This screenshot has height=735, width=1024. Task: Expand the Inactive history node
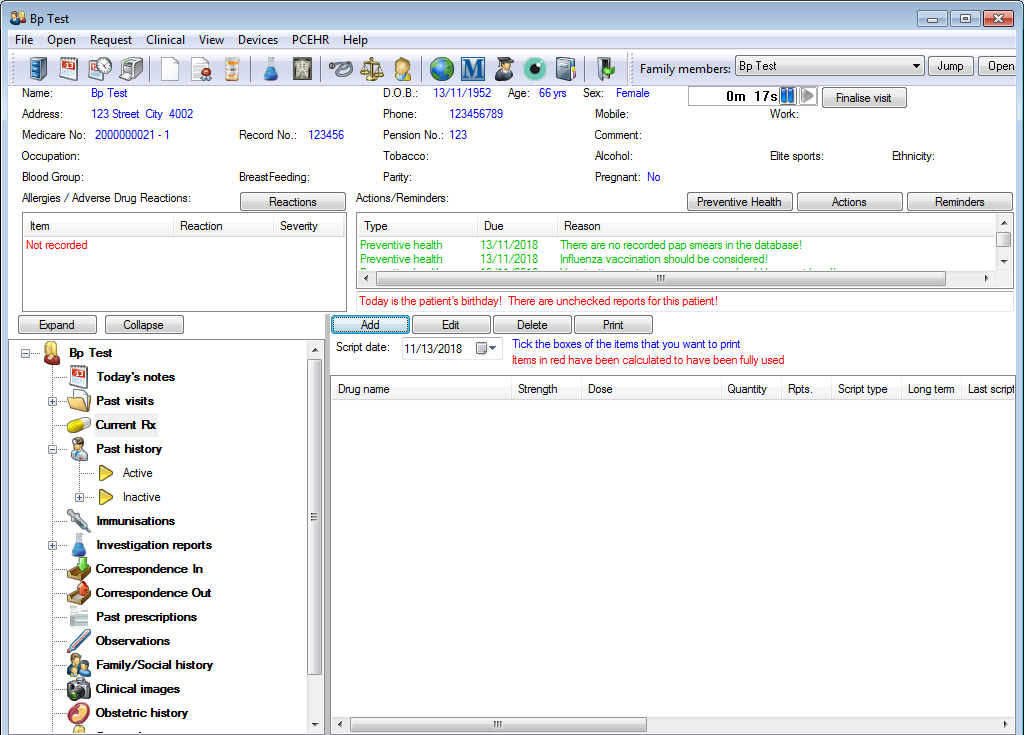click(x=79, y=497)
